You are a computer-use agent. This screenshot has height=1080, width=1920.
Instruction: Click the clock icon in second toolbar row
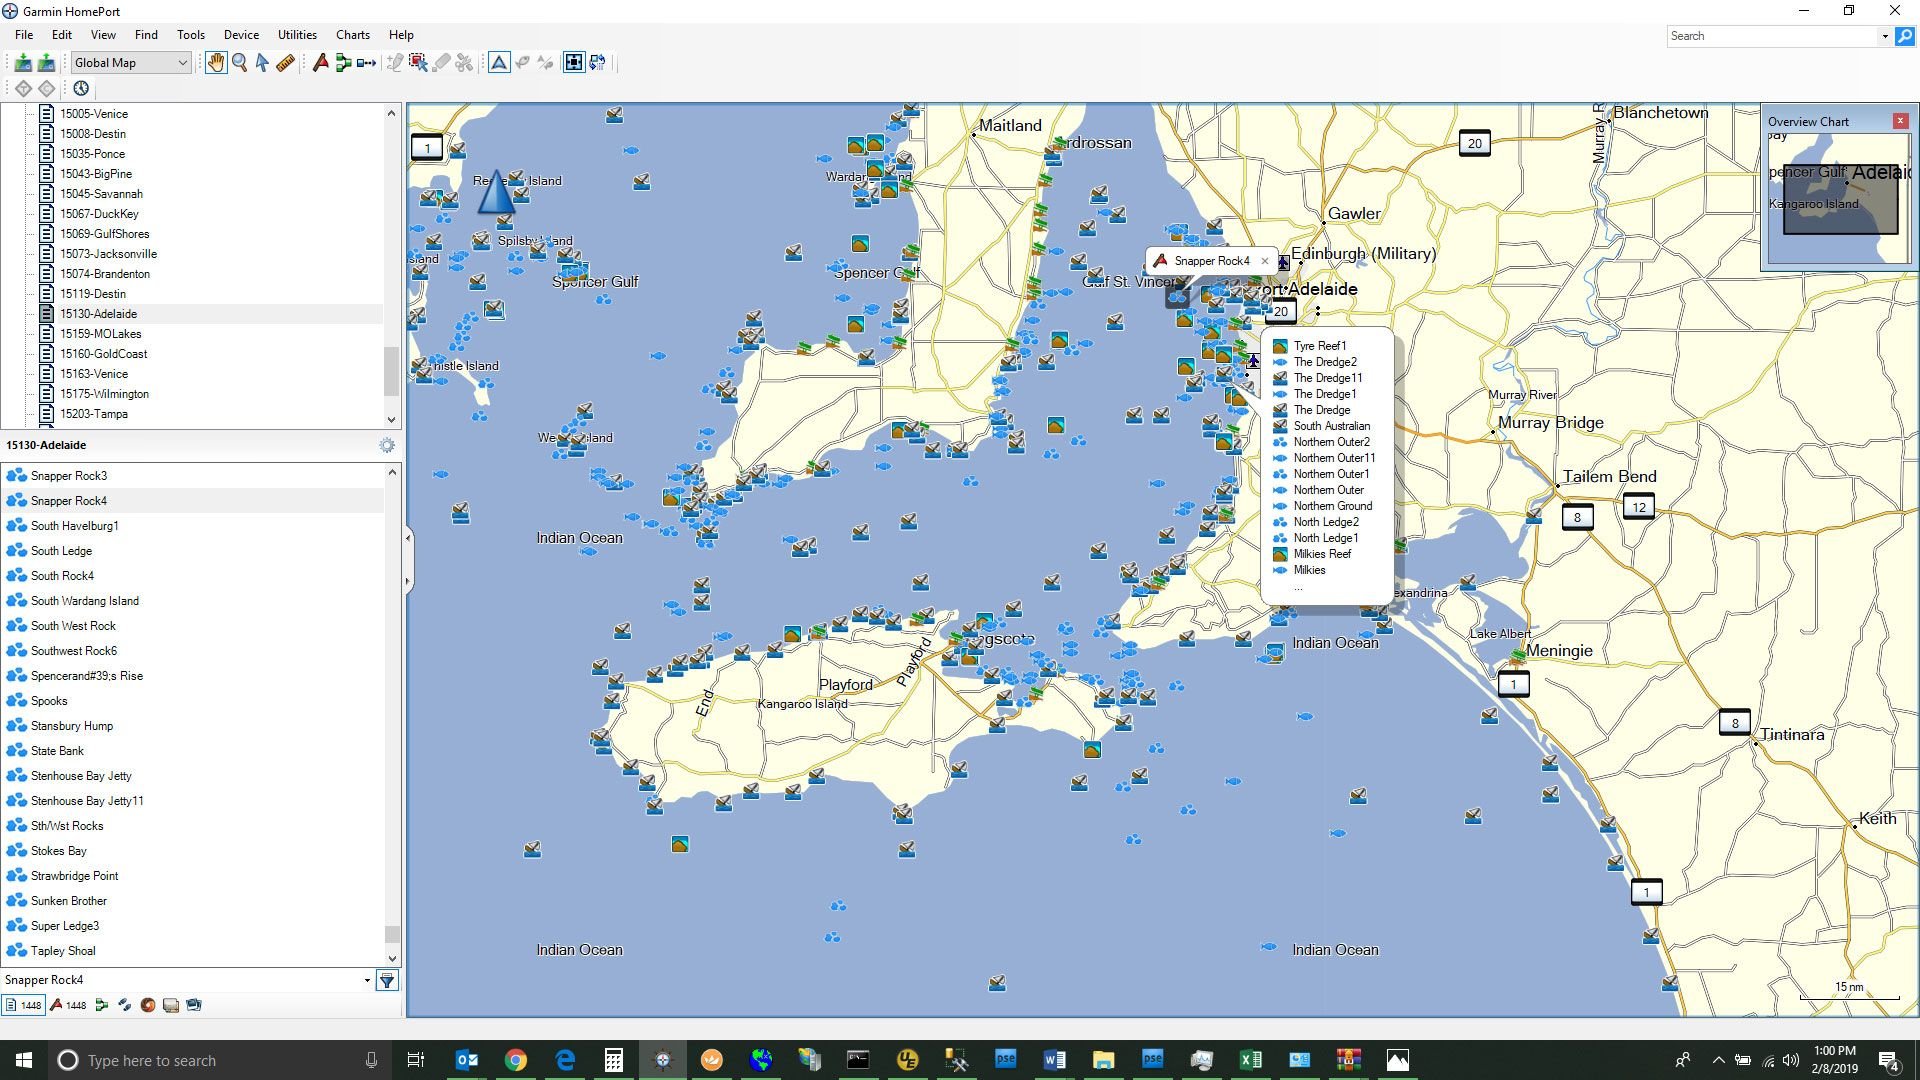[x=81, y=88]
